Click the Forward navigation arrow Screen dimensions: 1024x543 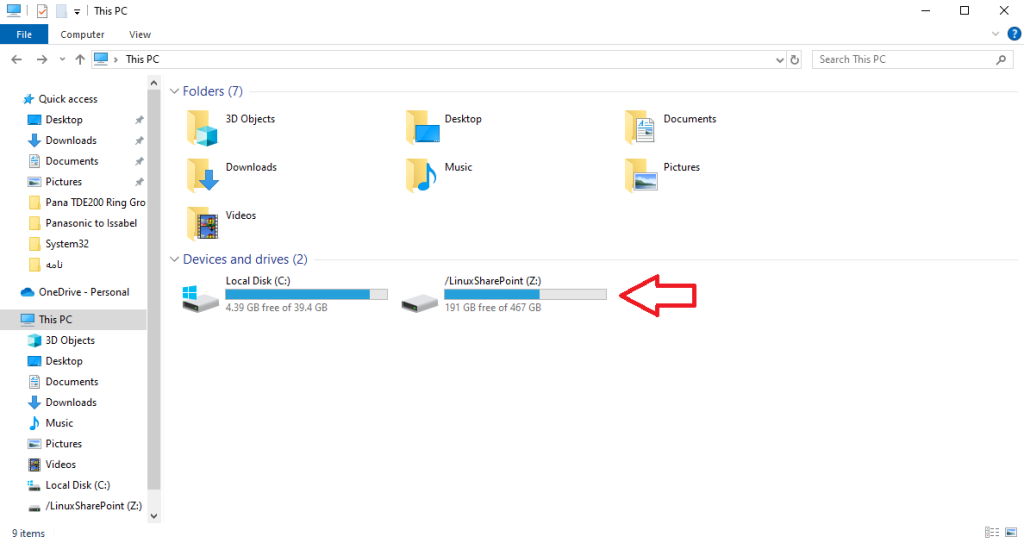point(42,59)
